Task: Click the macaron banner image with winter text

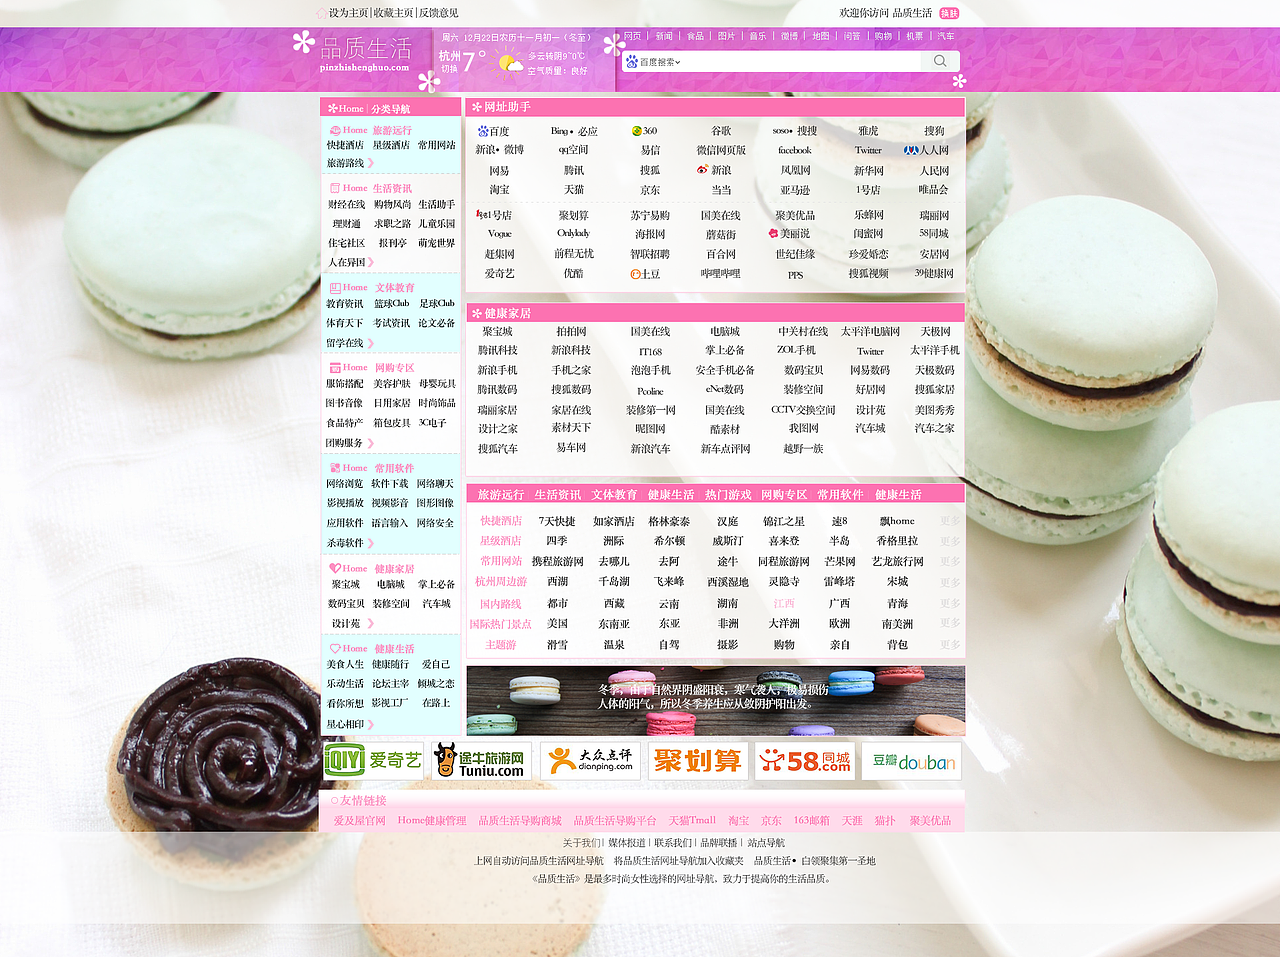Action: 716,701
